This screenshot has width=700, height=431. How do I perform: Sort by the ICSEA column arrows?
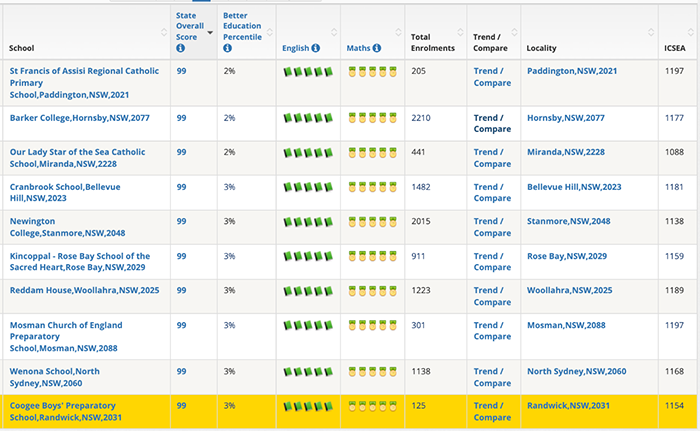691,32
